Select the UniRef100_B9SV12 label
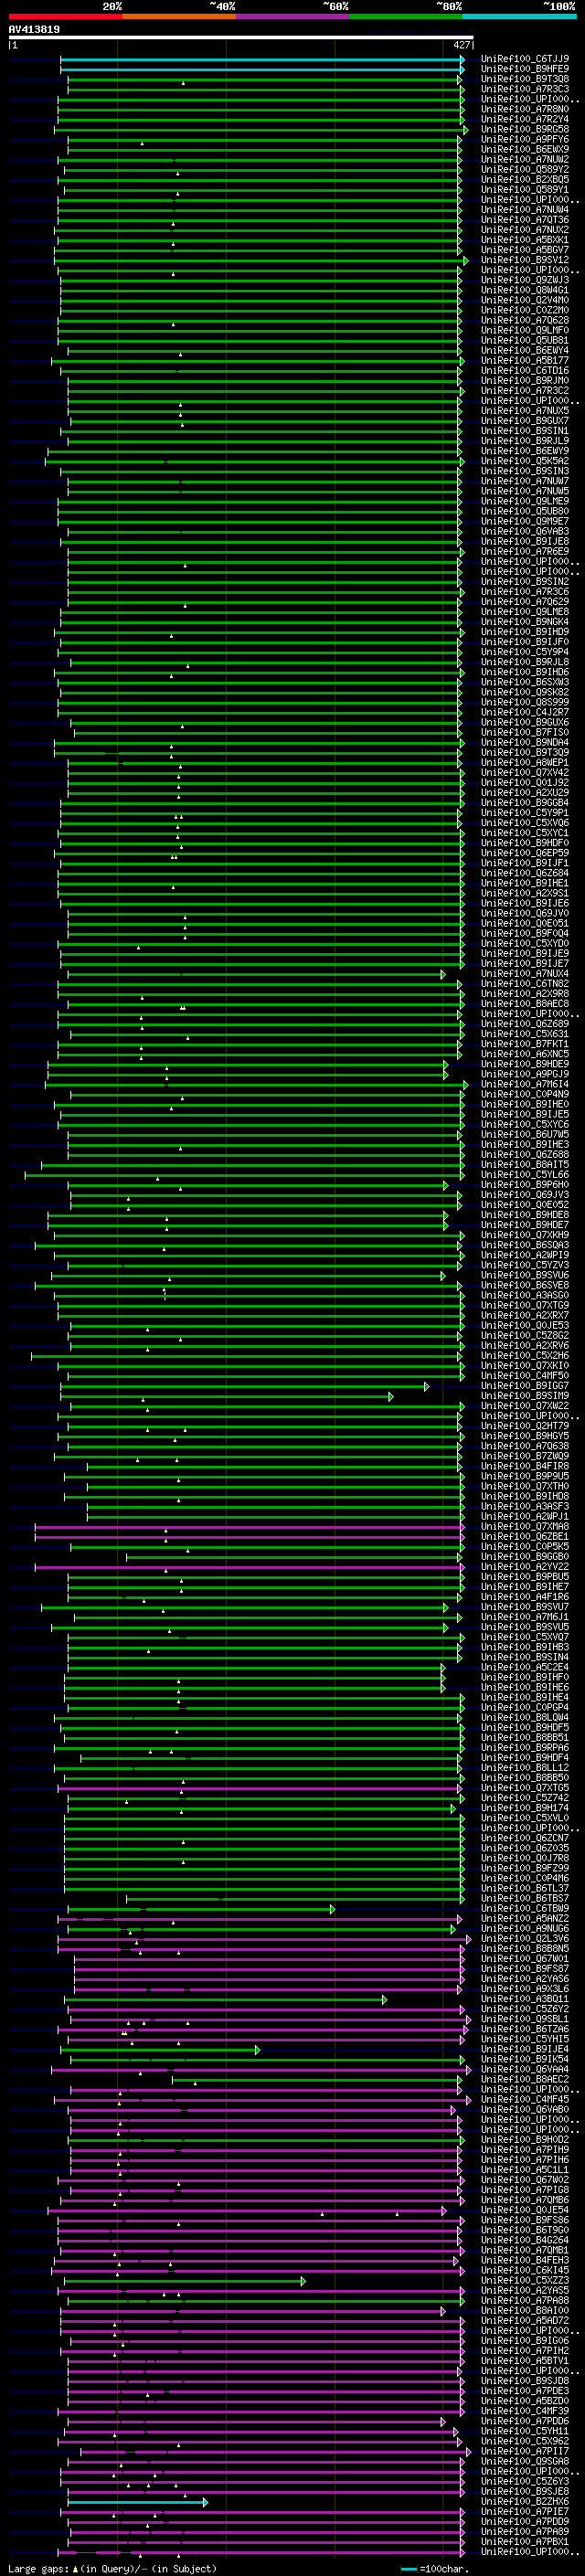This screenshot has width=585, height=2576. pos(524,260)
